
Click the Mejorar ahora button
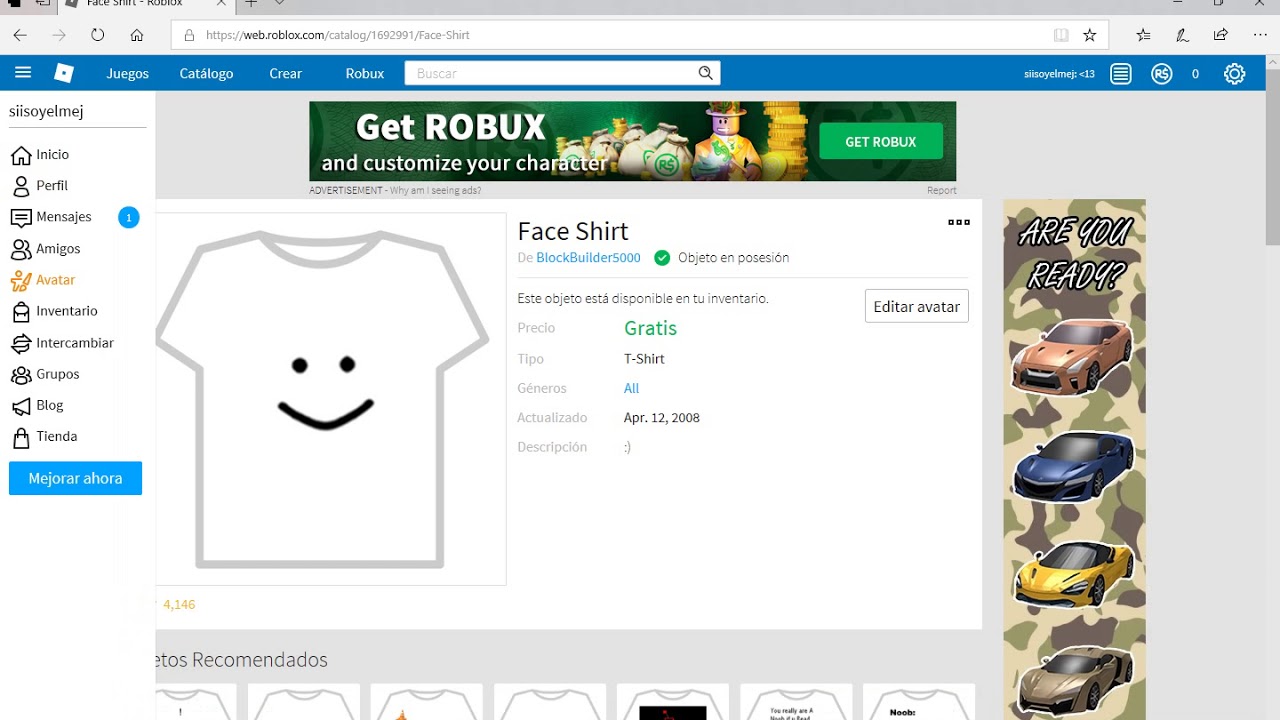pos(75,478)
